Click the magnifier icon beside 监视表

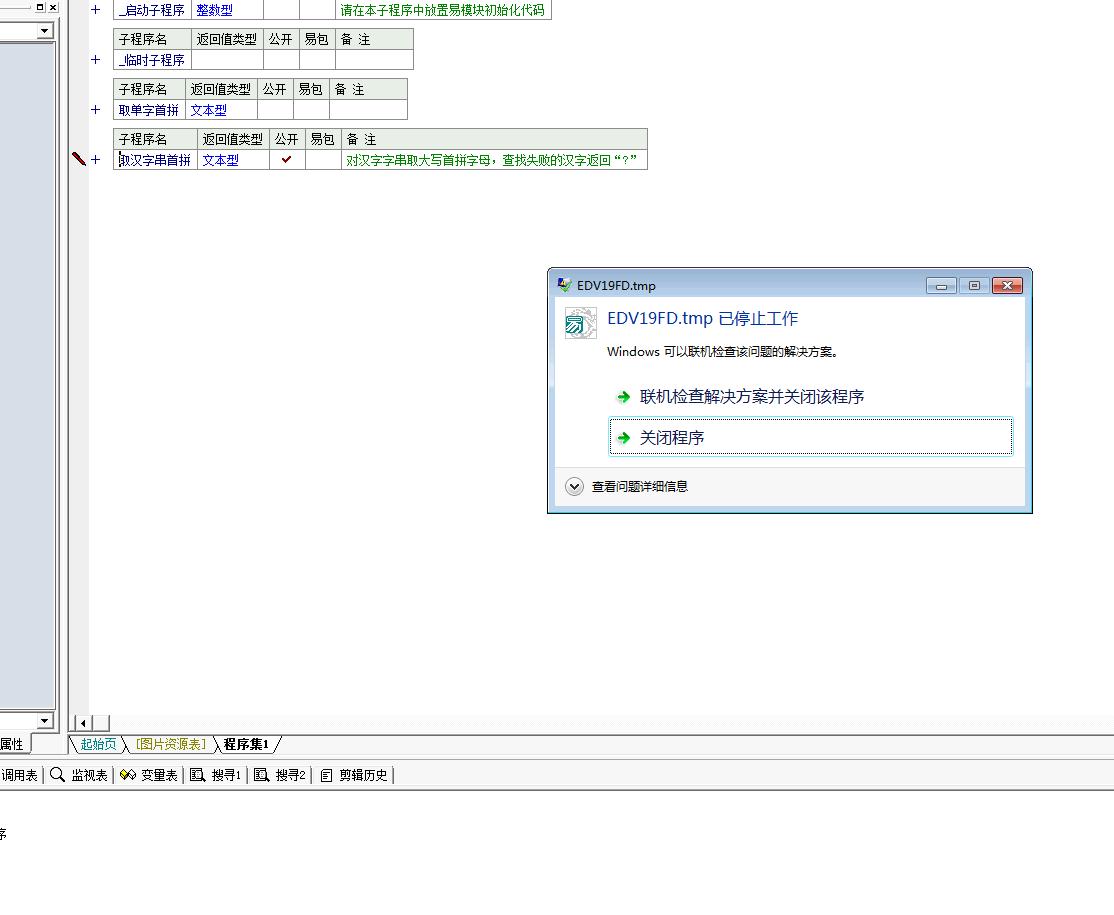pos(58,775)
